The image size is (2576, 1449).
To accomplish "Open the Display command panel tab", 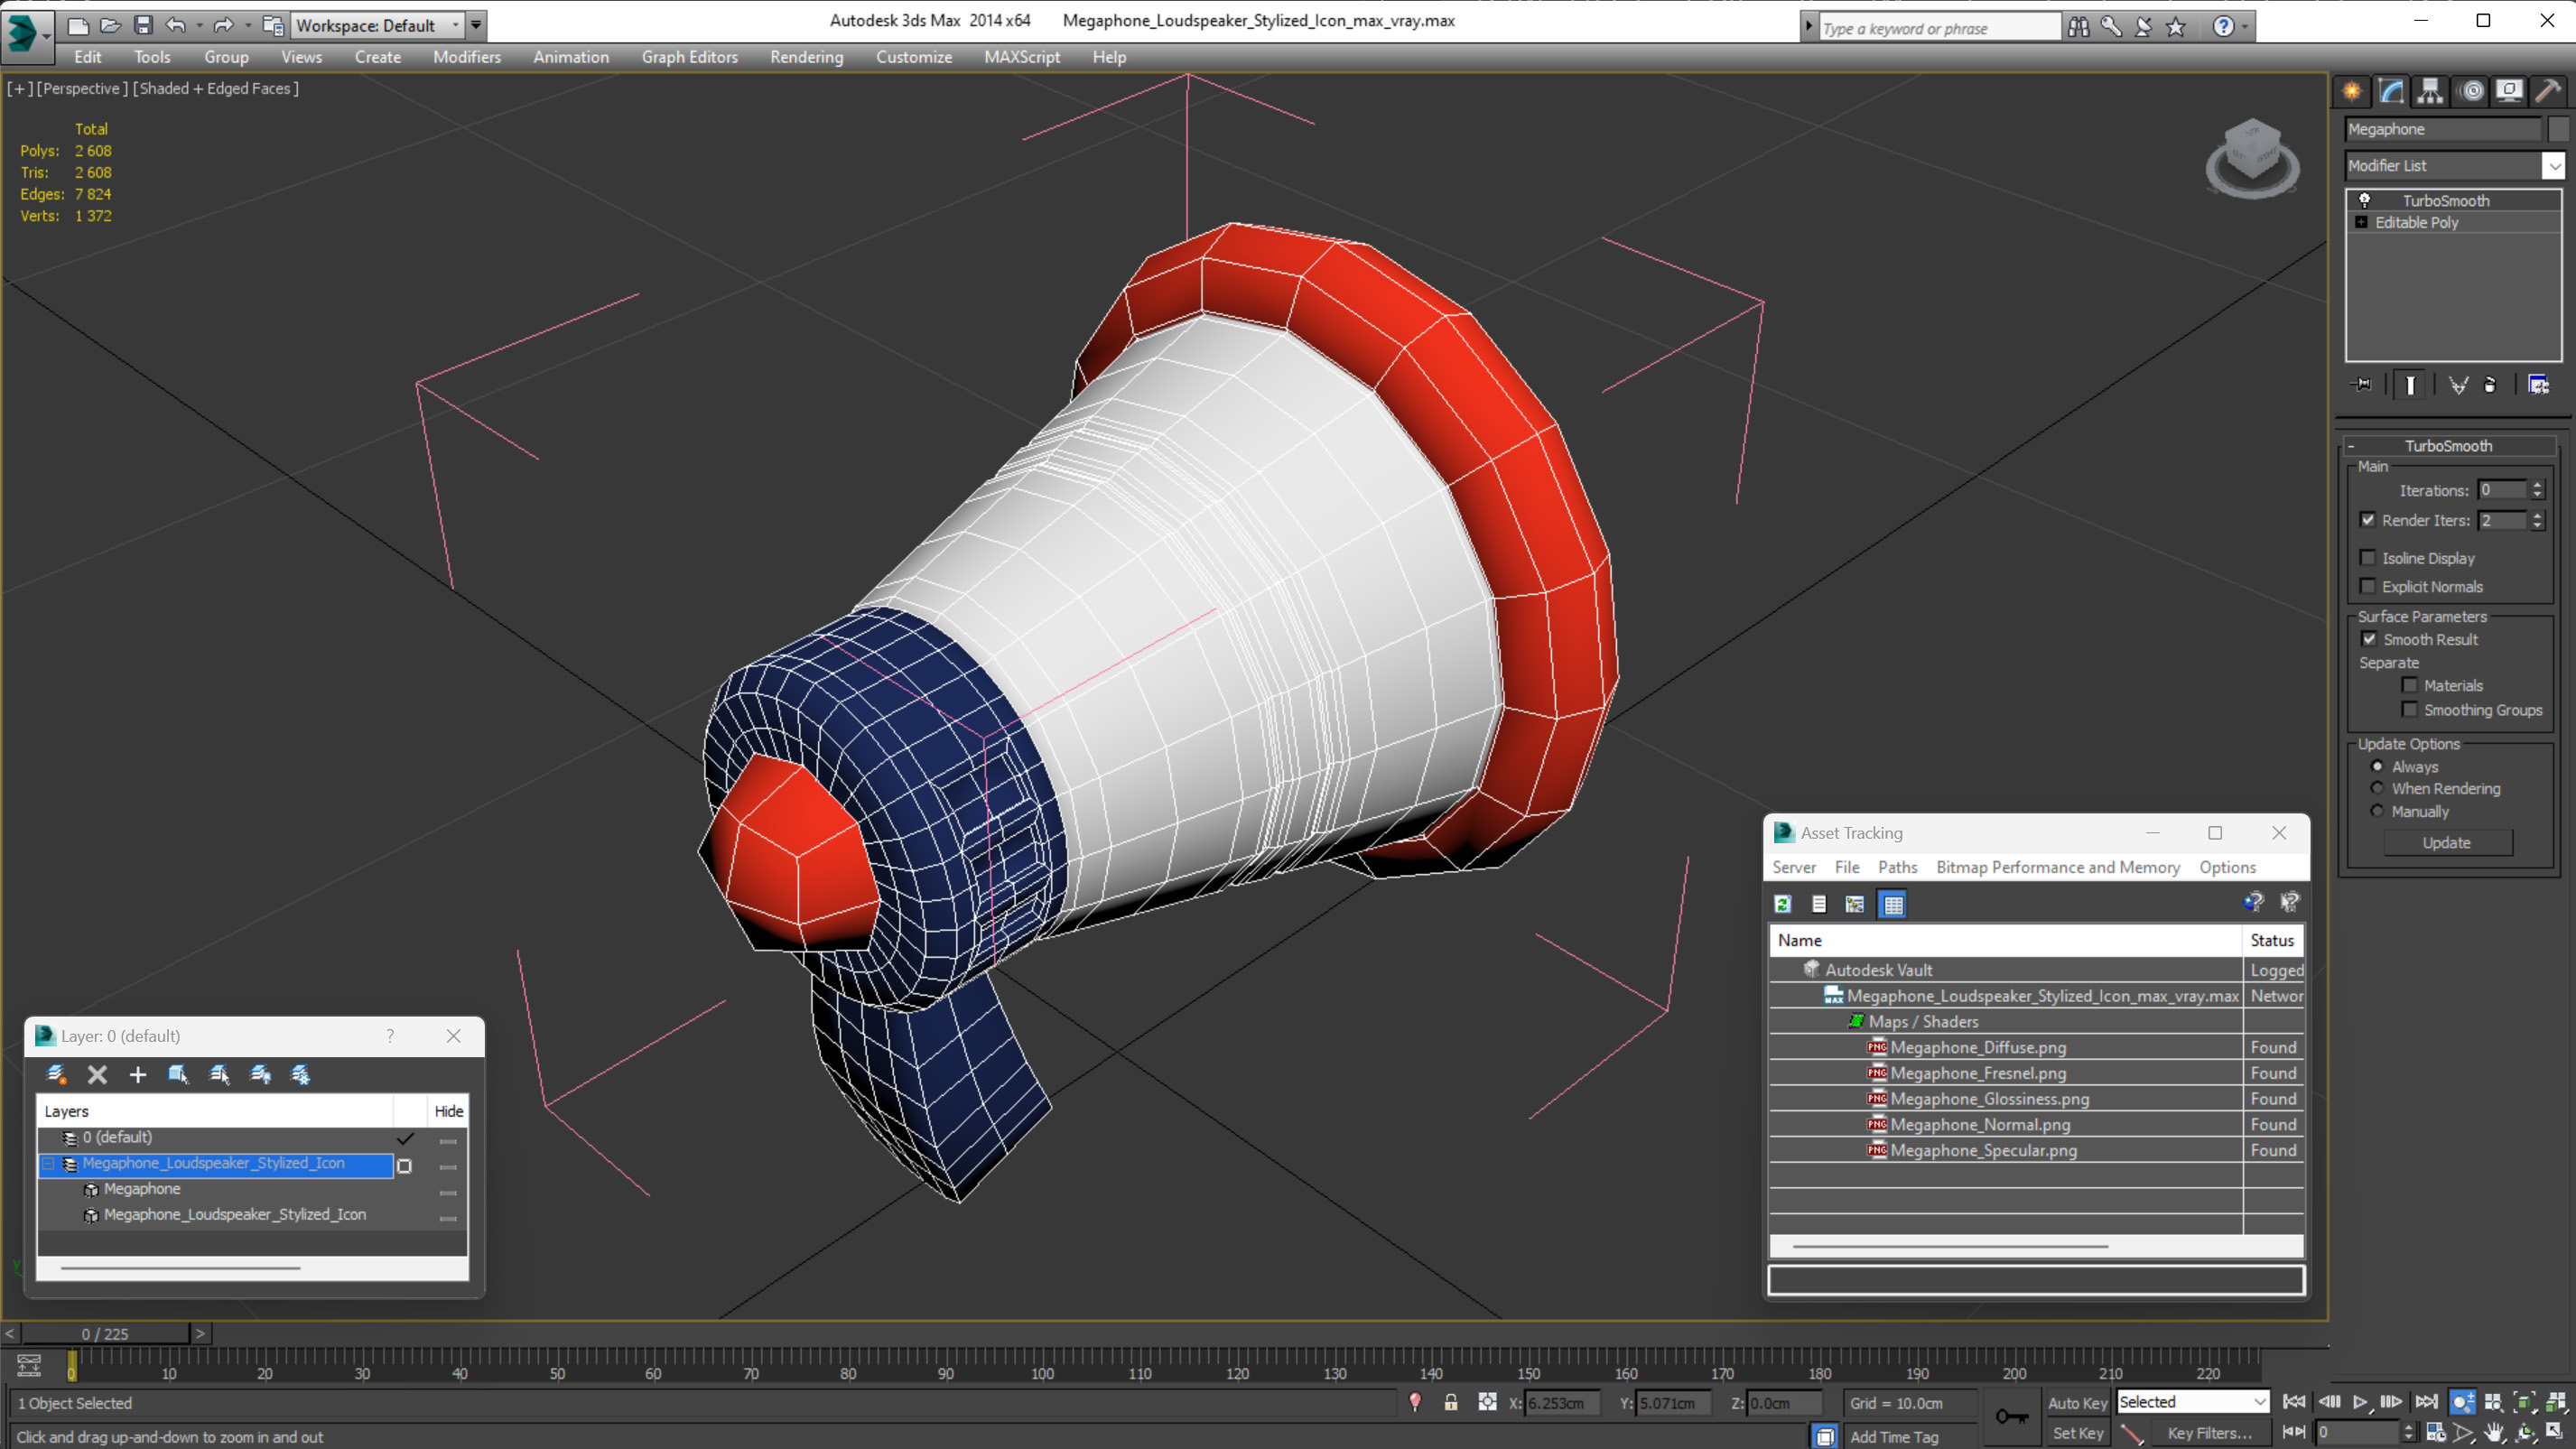I will pos(2509,91).
